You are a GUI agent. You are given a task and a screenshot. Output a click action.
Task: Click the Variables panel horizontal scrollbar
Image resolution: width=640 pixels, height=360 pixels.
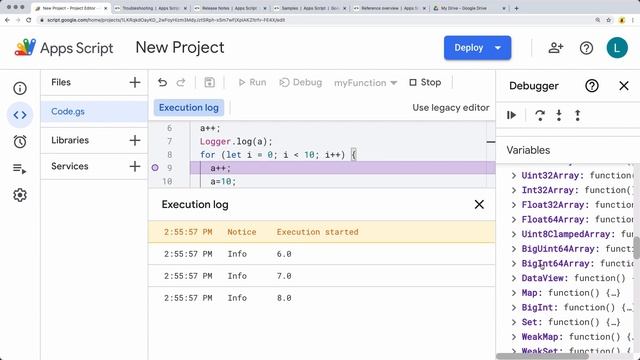pyautogui.click(x=542, y=356)
